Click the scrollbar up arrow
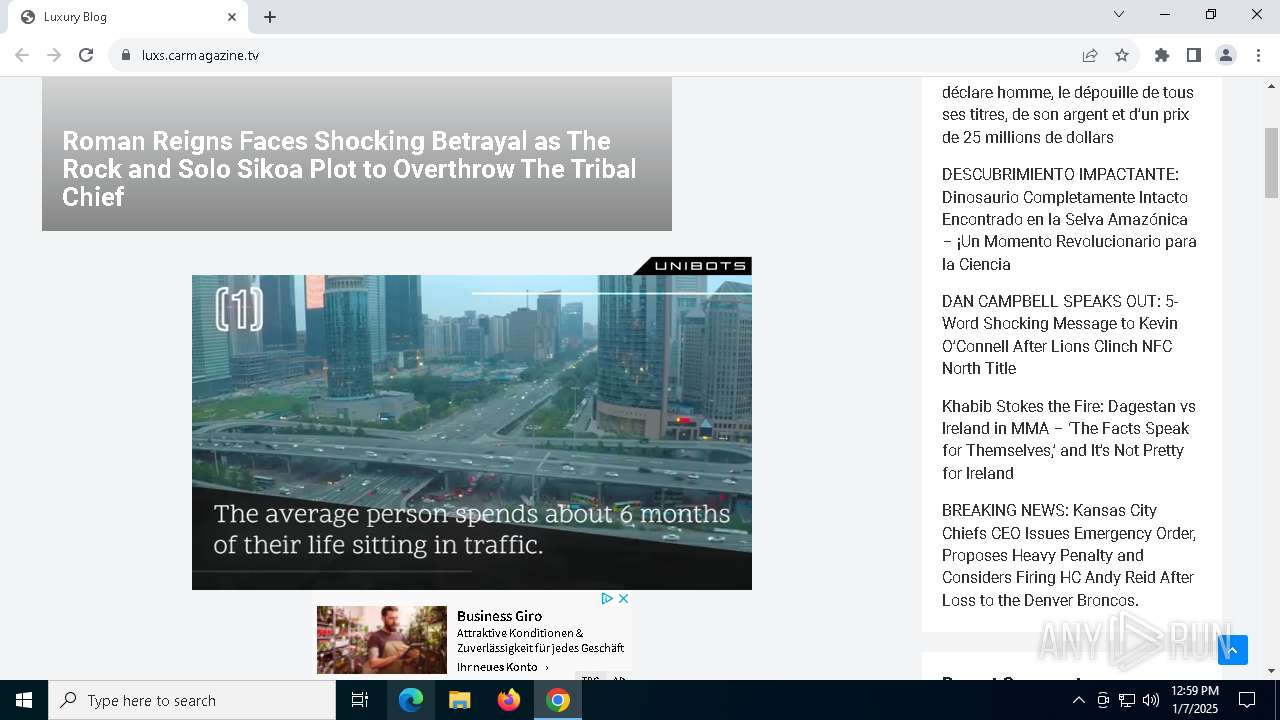The image size is (1280, 720). click(1271, 85)
